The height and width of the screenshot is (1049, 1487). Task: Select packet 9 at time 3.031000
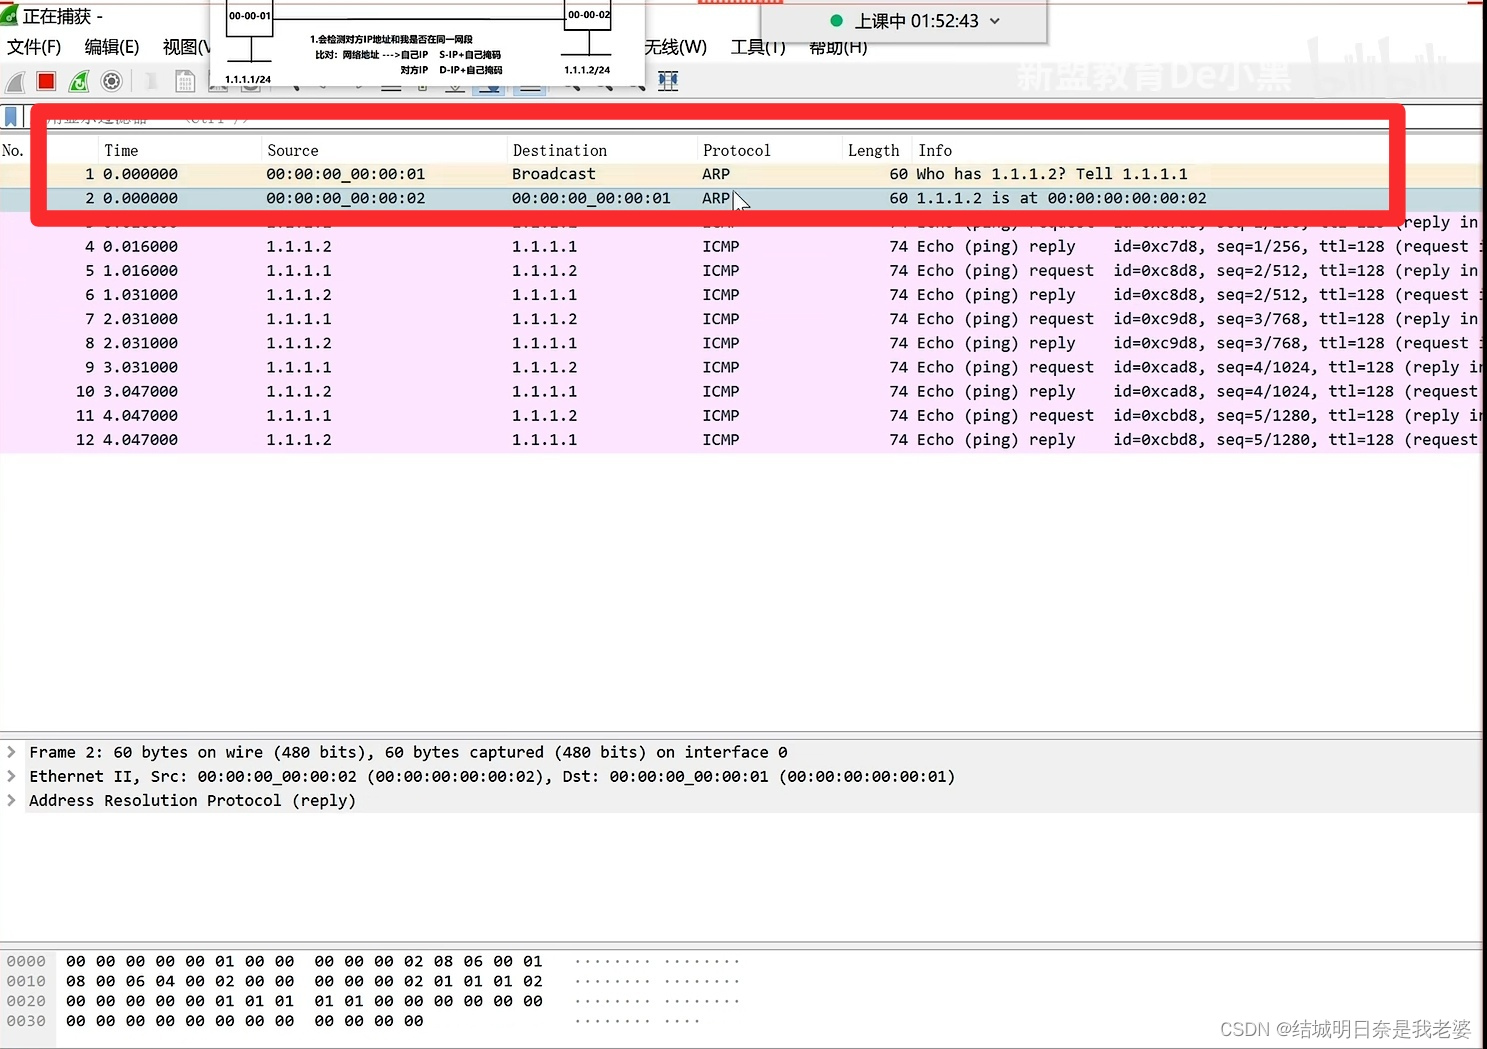tap(741, 367)
